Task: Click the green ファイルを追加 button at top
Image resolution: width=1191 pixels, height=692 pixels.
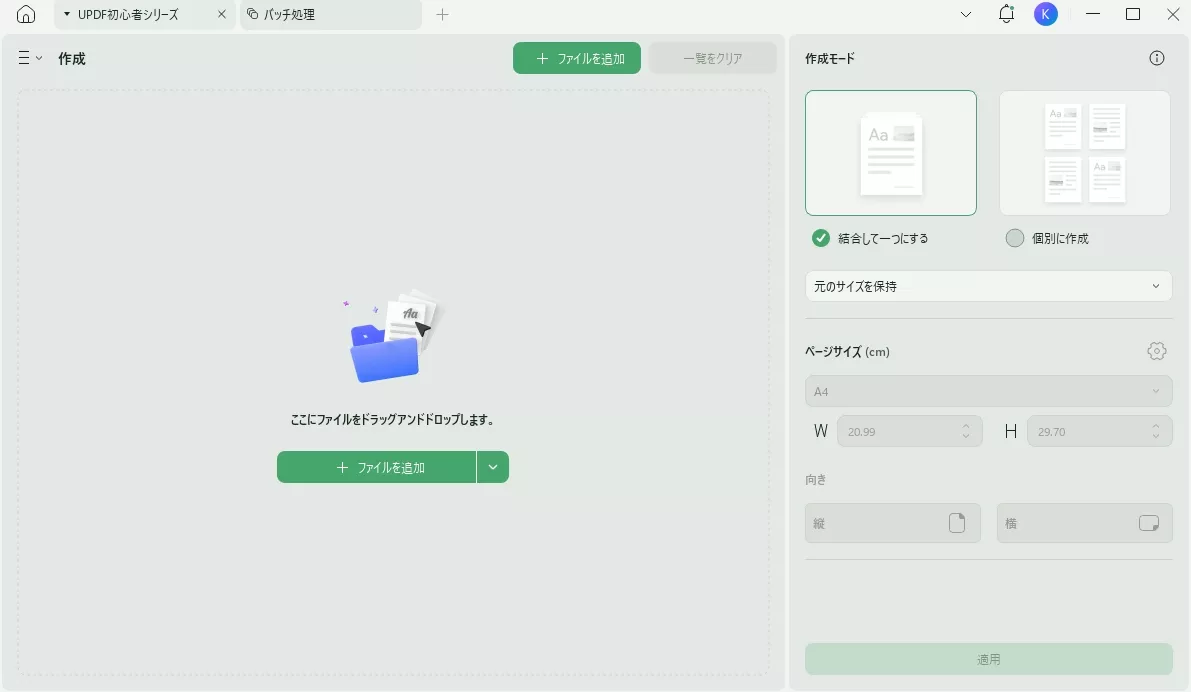Action: coord(576,58)
